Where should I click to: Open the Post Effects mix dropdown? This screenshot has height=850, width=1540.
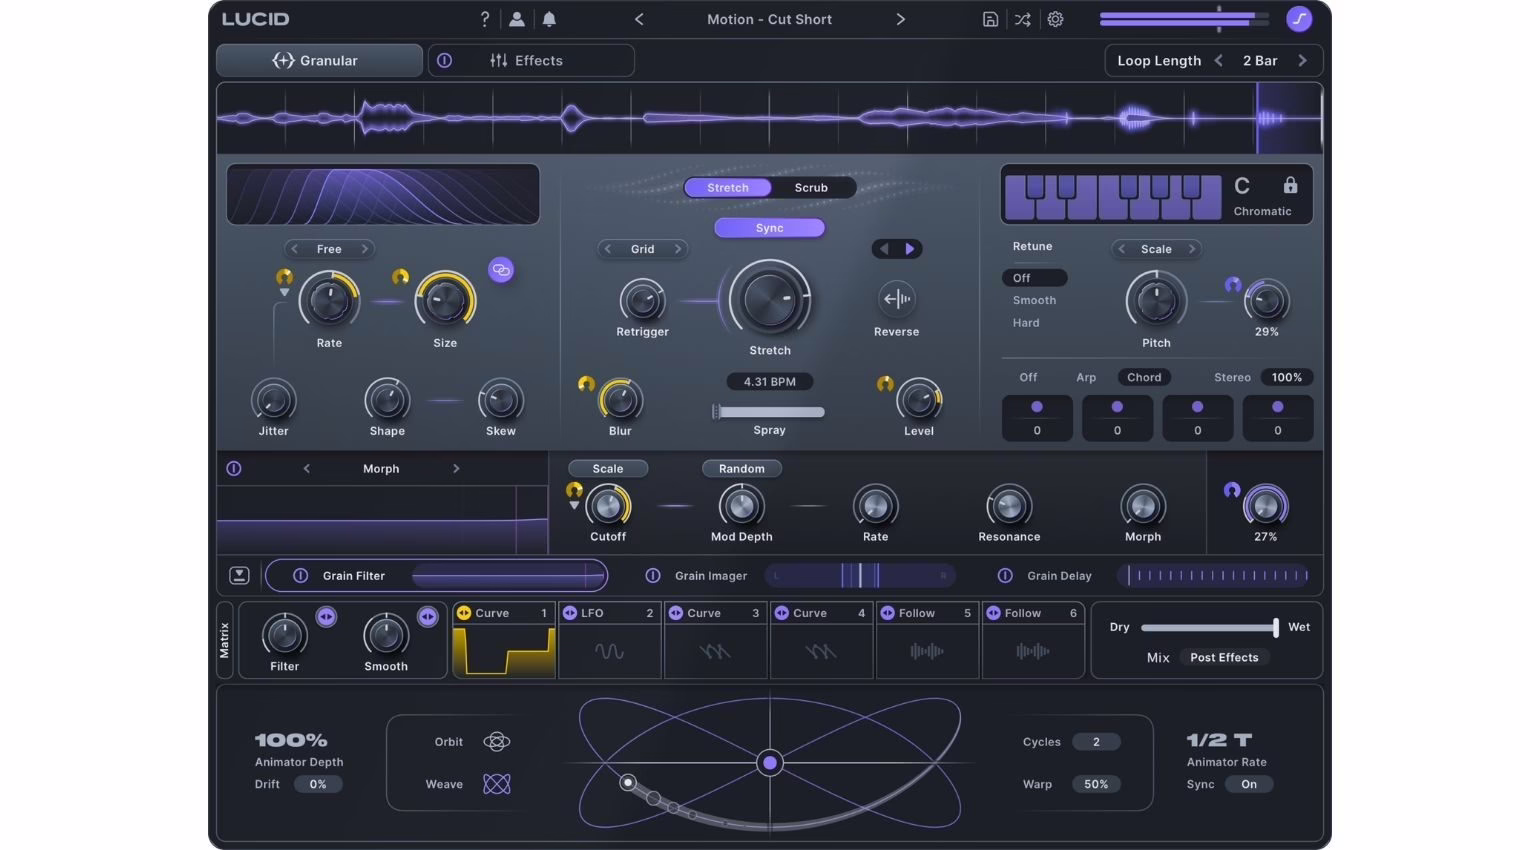(x=1224, y=657)
